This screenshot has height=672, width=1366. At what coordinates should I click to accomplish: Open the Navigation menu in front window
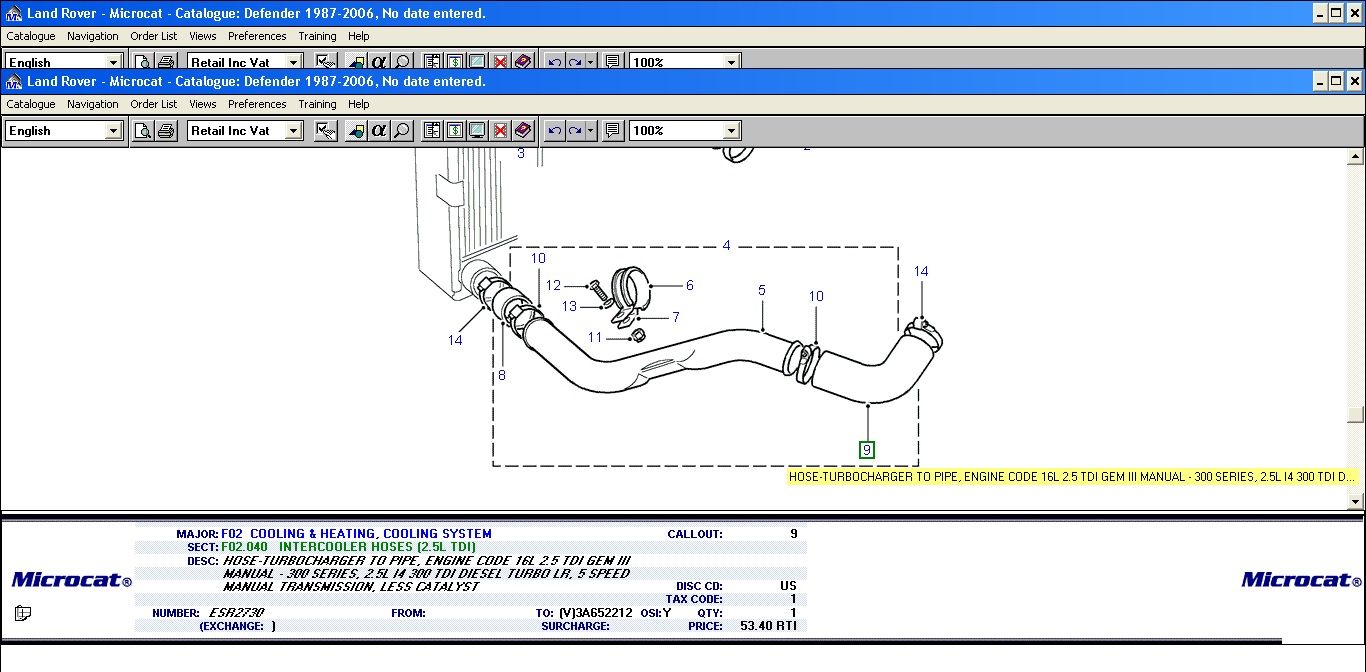[93, 104]
